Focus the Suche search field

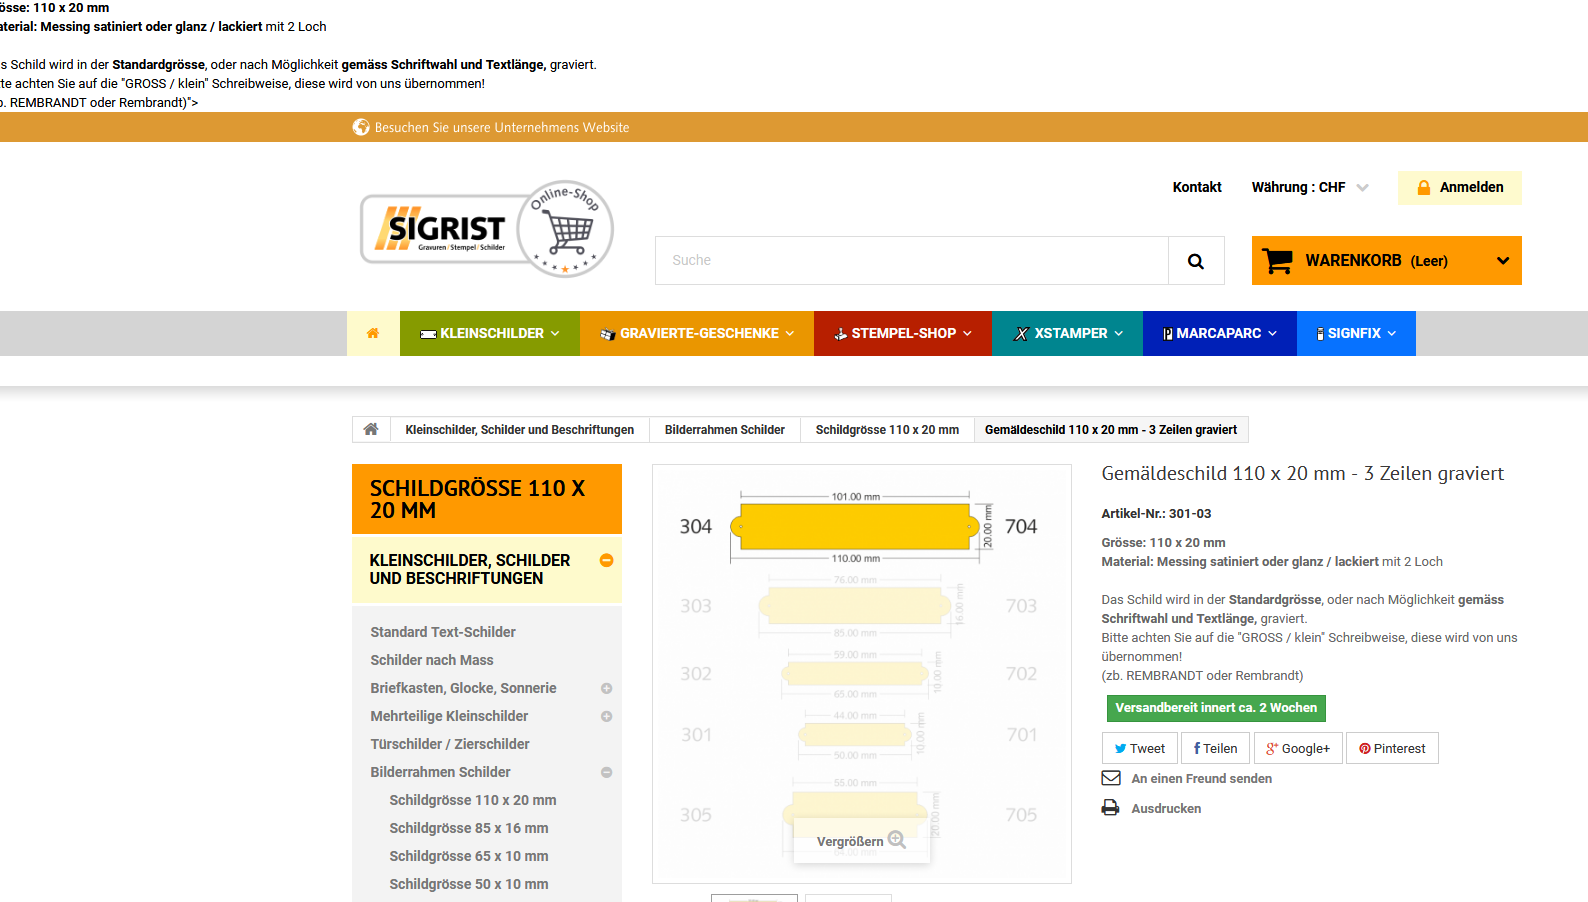pos(912,261)
